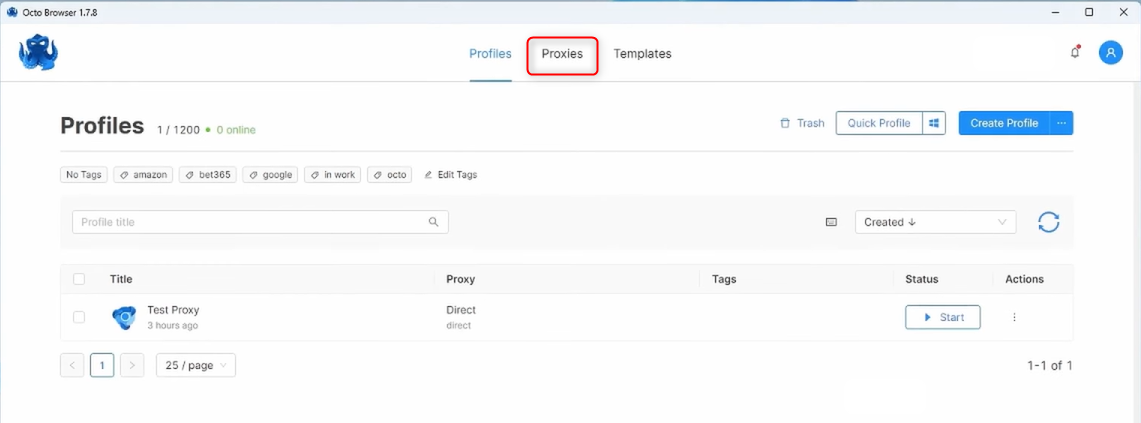This screenshot has height=423, width=1141.
Task: Click the Proxy column header
Action: click(x=461, y=279)
